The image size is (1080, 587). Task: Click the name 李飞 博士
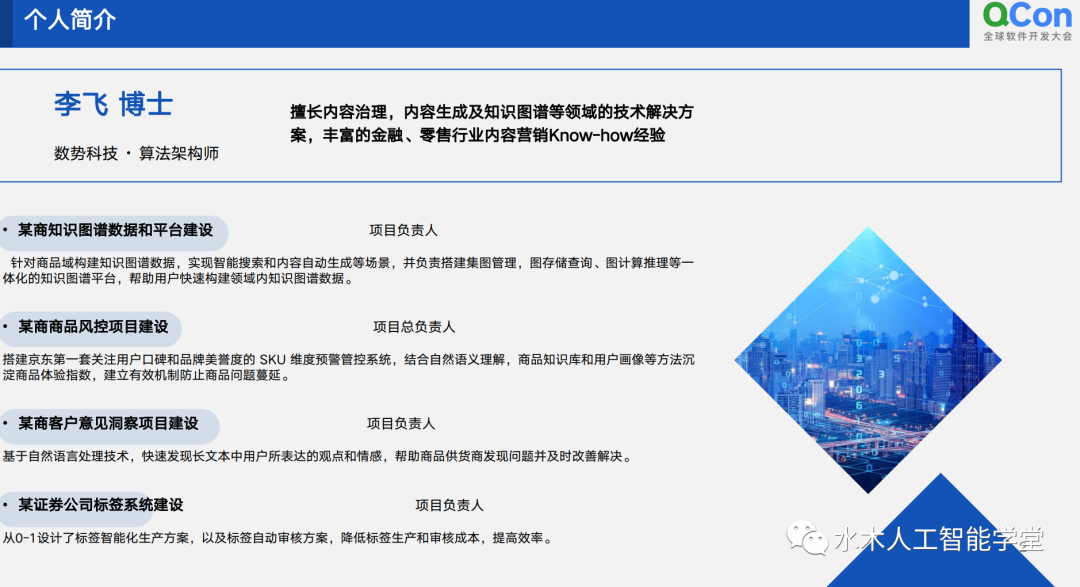[x=113, y=105]
